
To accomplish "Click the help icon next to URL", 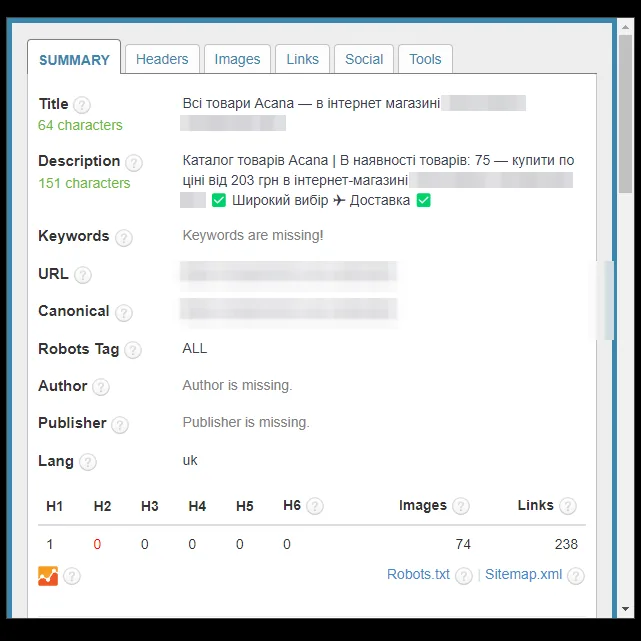I will [83, 275].
